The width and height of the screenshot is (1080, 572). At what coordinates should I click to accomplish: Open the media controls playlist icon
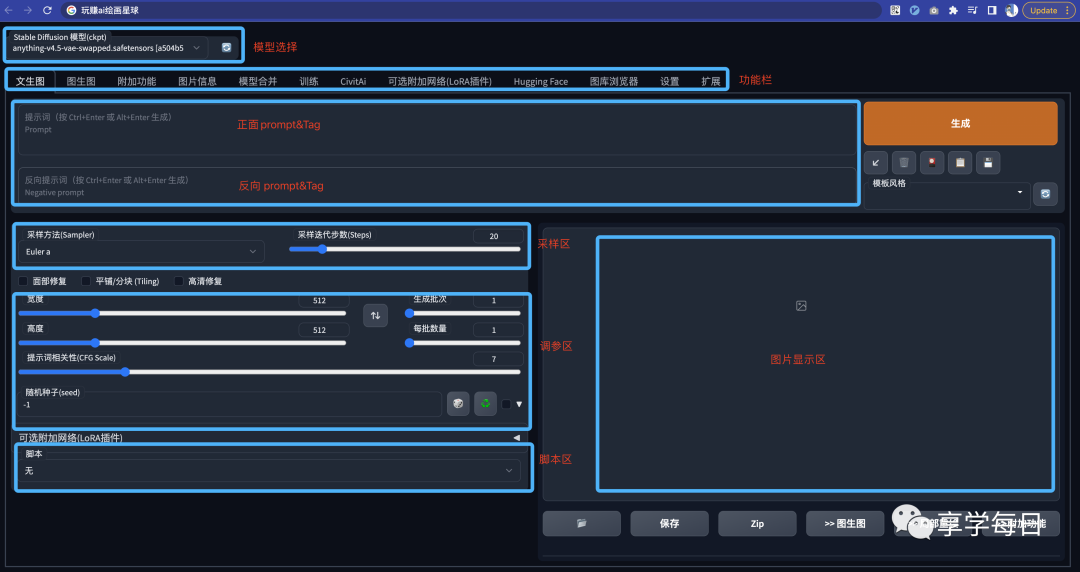972,10
